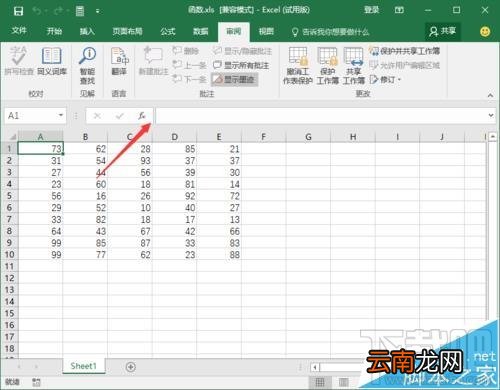Click the 保护工作簿 icon
This screenshot has height=390, width=500.
click(328, 66)
